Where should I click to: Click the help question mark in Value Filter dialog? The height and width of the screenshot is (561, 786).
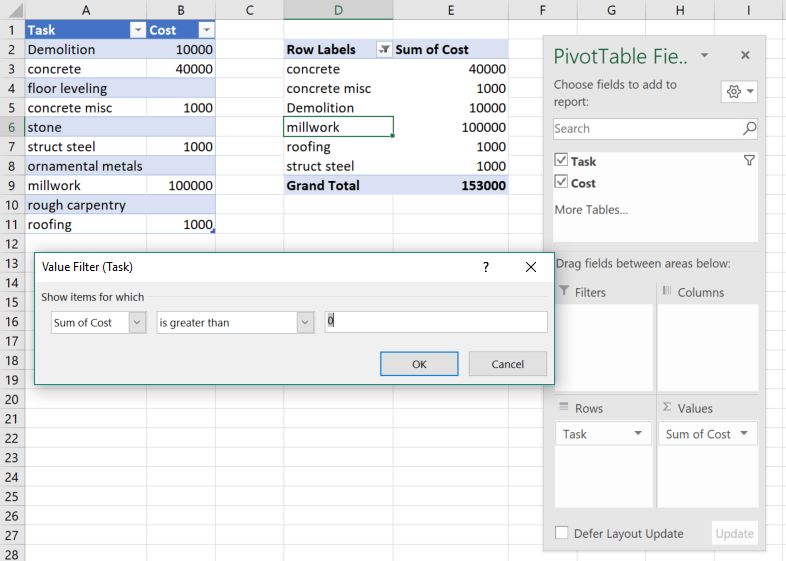(x=486, y=267)
